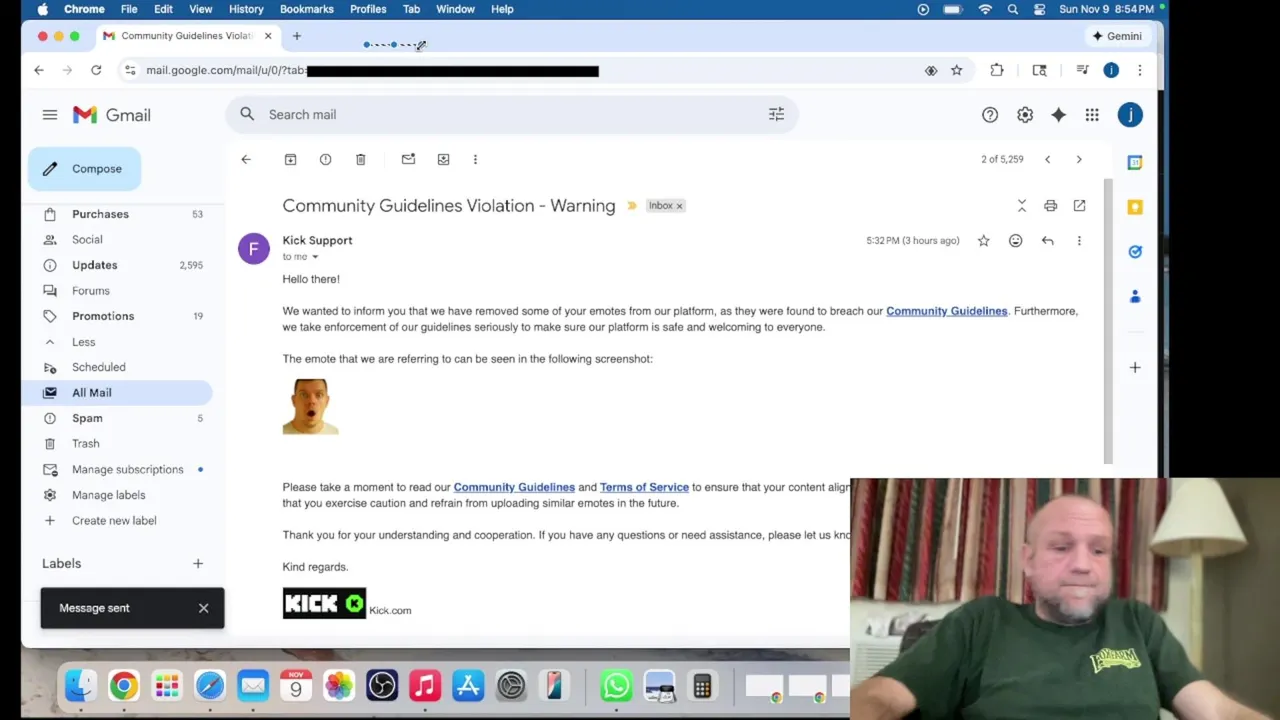Click the emote screenshot image
This screenshot has height=720, width=1280.
(310, 406)
